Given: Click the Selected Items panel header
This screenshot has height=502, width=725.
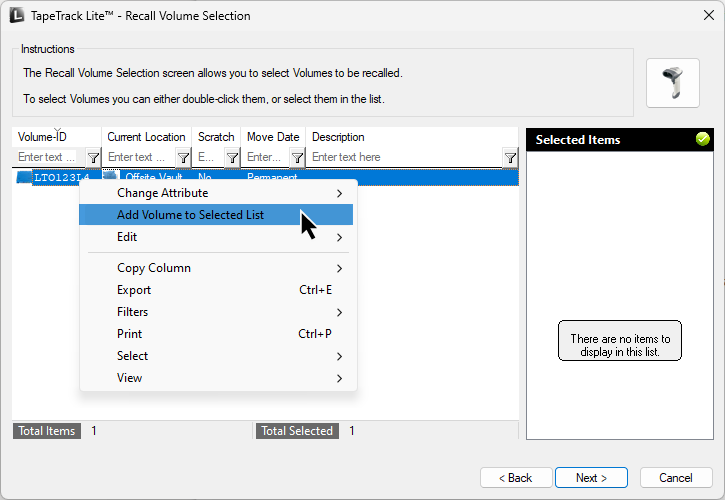Looking at the screenshot, I should 620,140.
